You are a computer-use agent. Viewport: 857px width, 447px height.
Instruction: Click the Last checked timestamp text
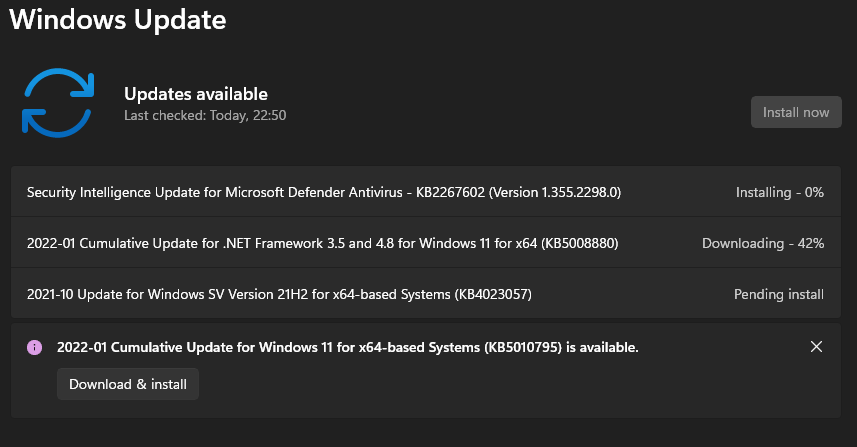[205, 116]
